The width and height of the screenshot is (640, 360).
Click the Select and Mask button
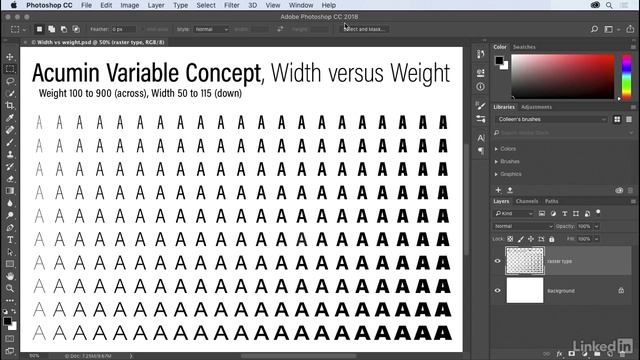coord(364,29)
